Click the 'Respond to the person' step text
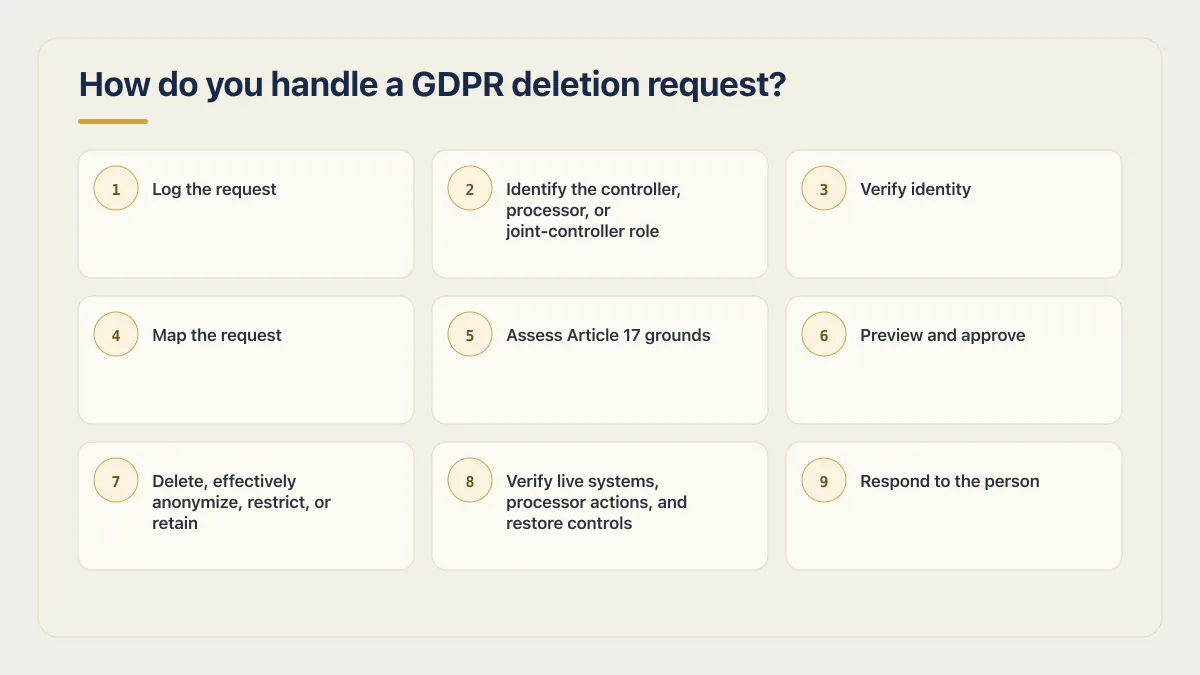 [949, 481]
